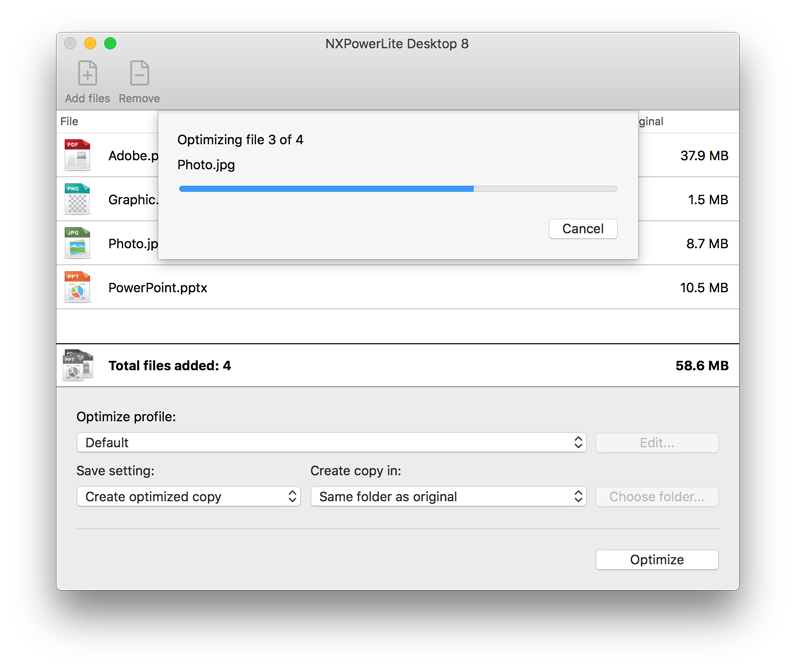795x670 pixels.
Task: Cancel the optimization in progress
Action: coord(582,229)
